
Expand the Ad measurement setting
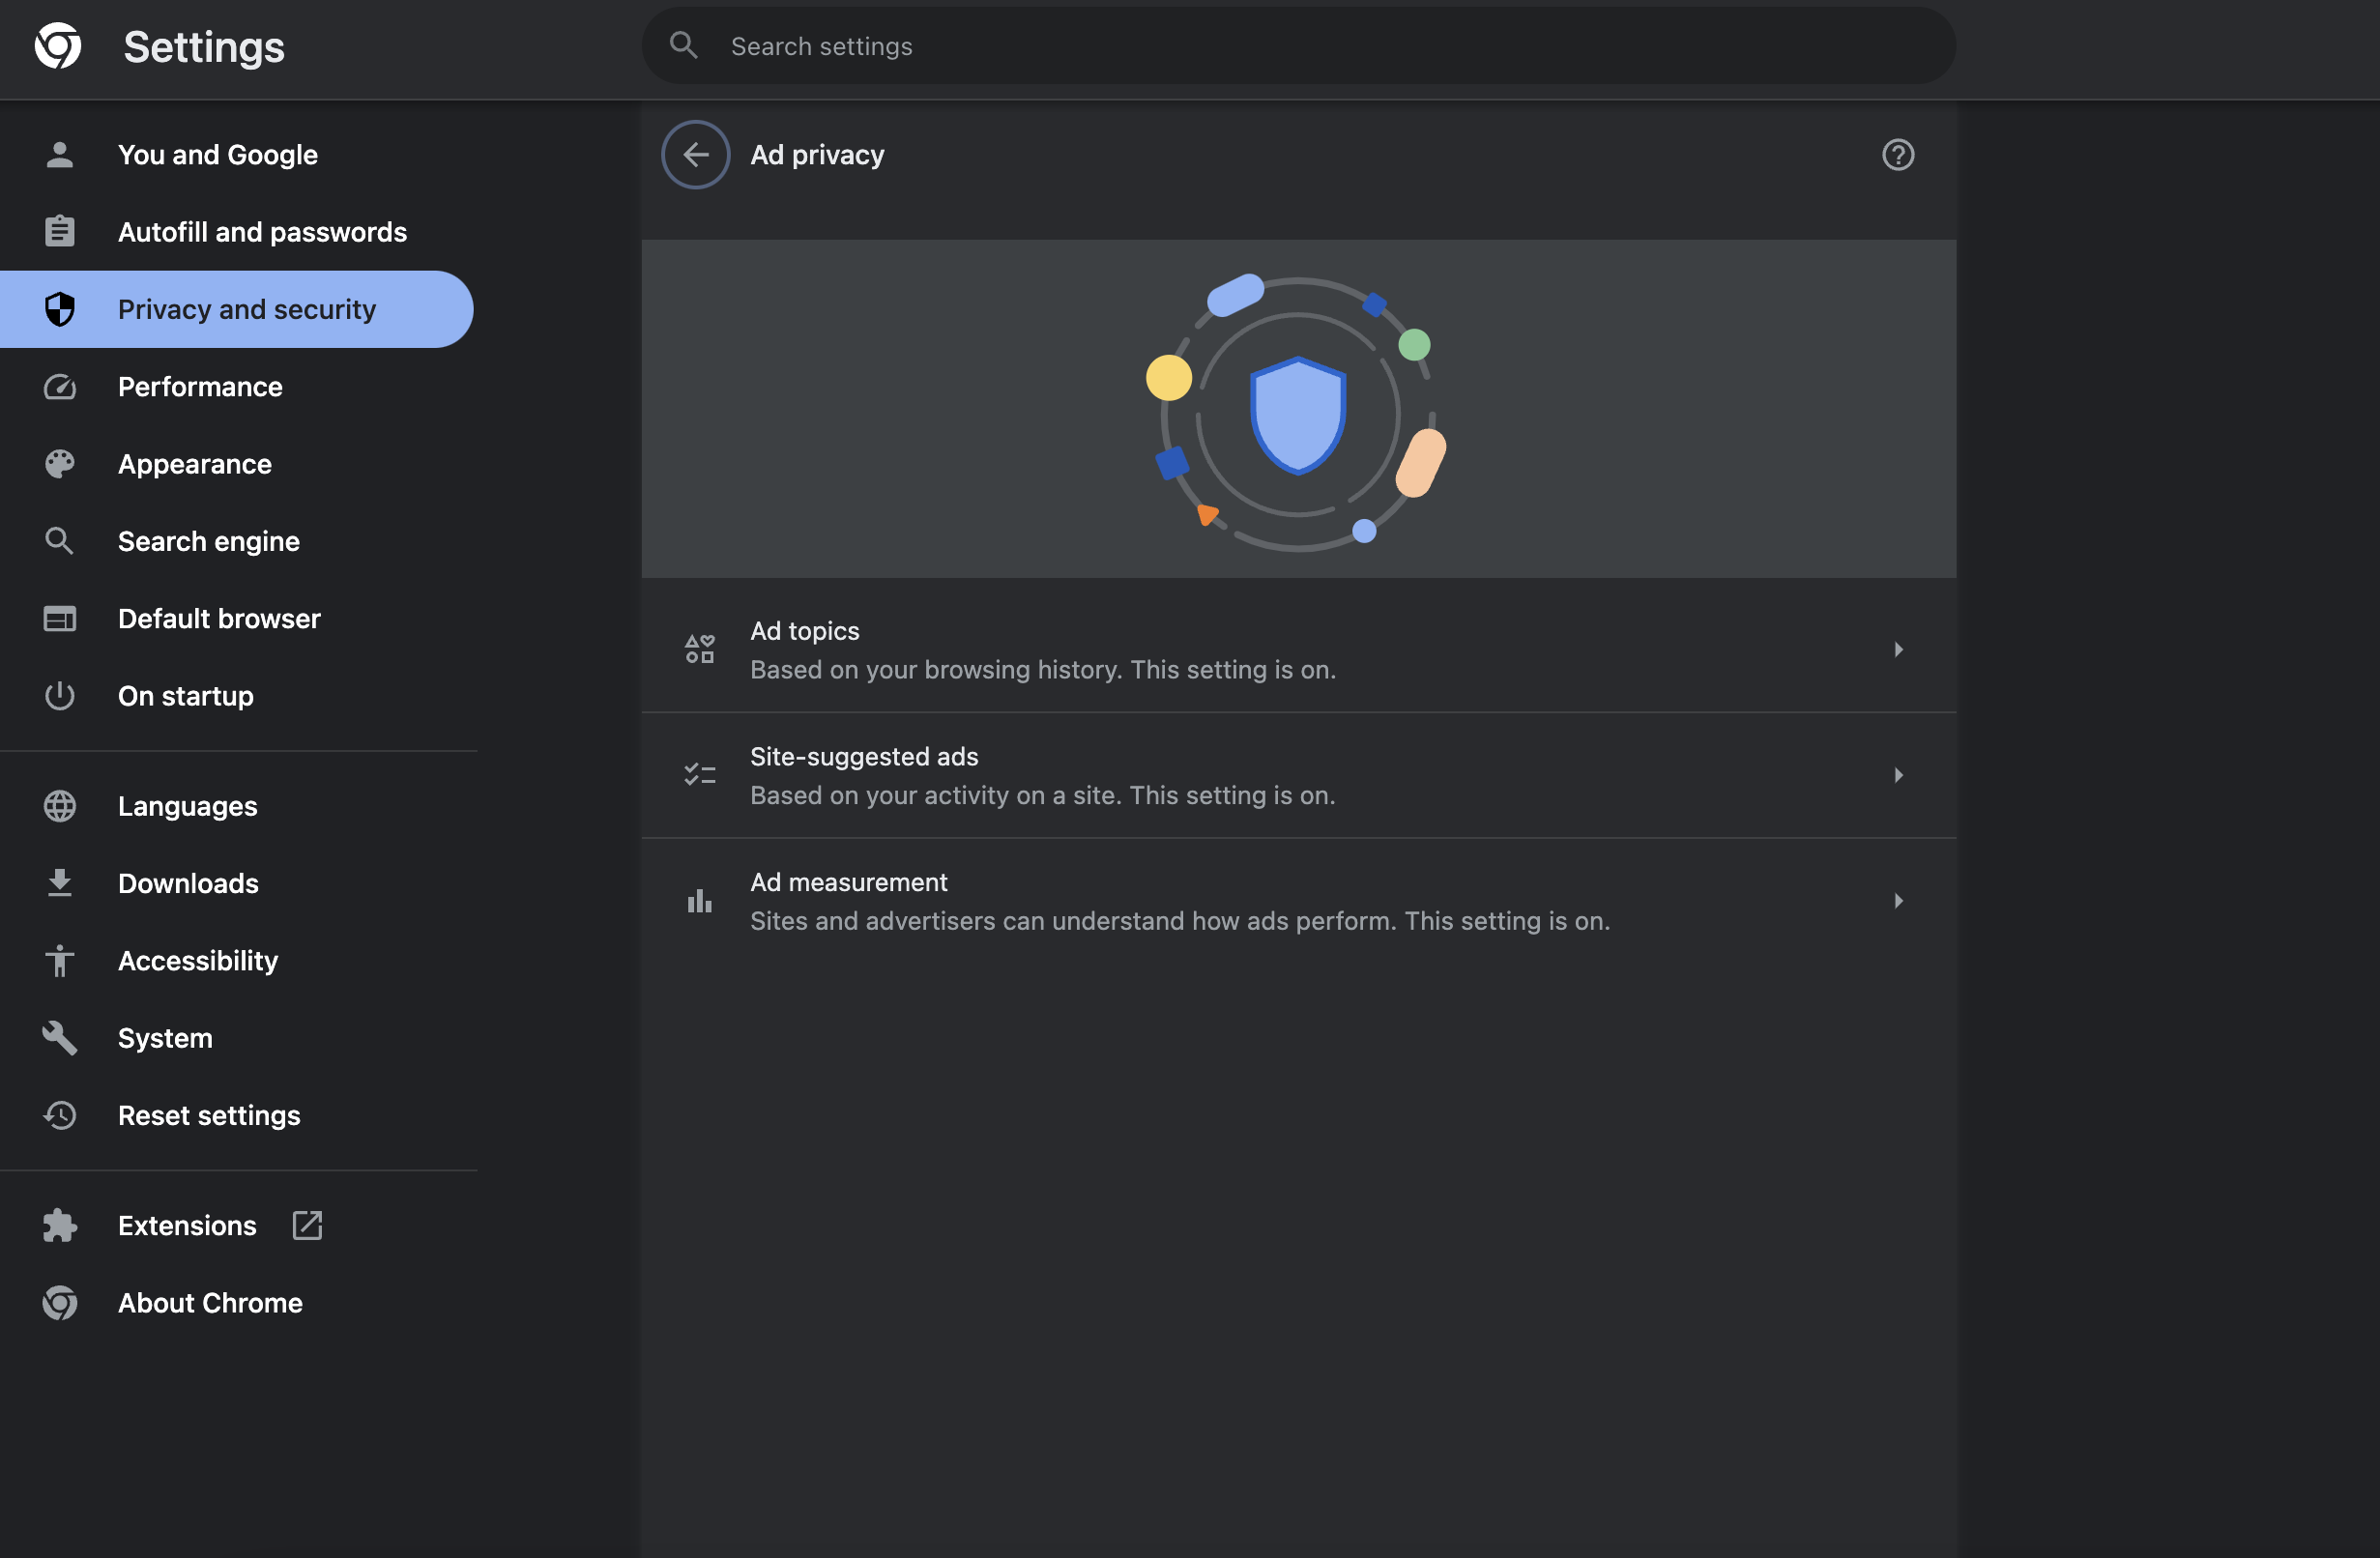[x=1899, y=901]
